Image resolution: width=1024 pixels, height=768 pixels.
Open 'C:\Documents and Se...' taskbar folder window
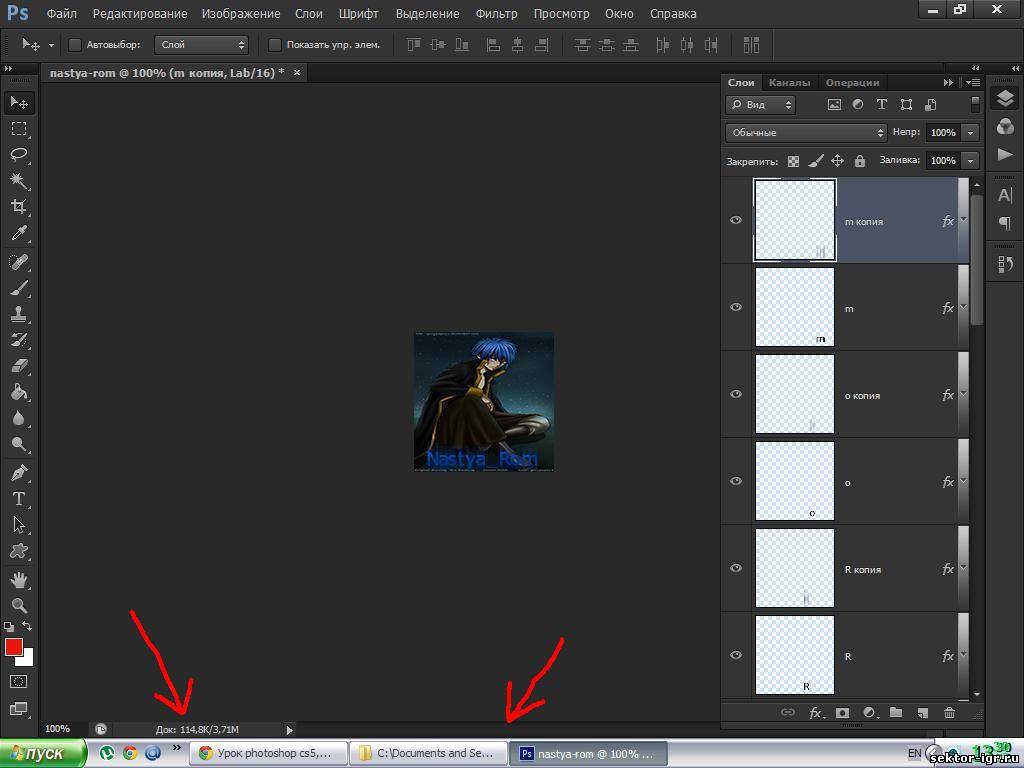coord(428,753)
